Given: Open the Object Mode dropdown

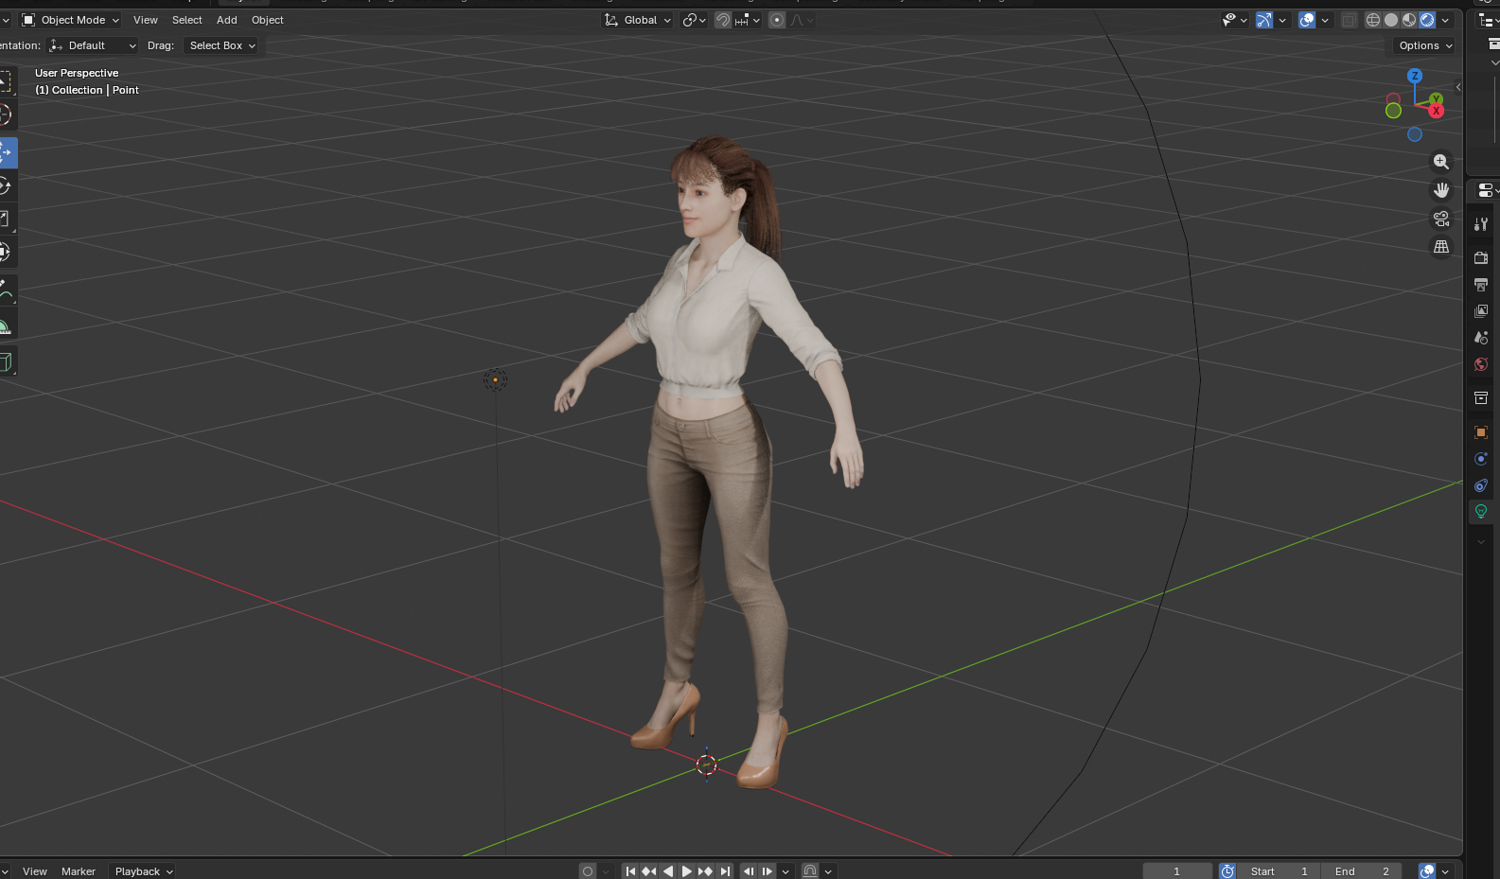Looking at the screenshot, I should pos(70,20).
